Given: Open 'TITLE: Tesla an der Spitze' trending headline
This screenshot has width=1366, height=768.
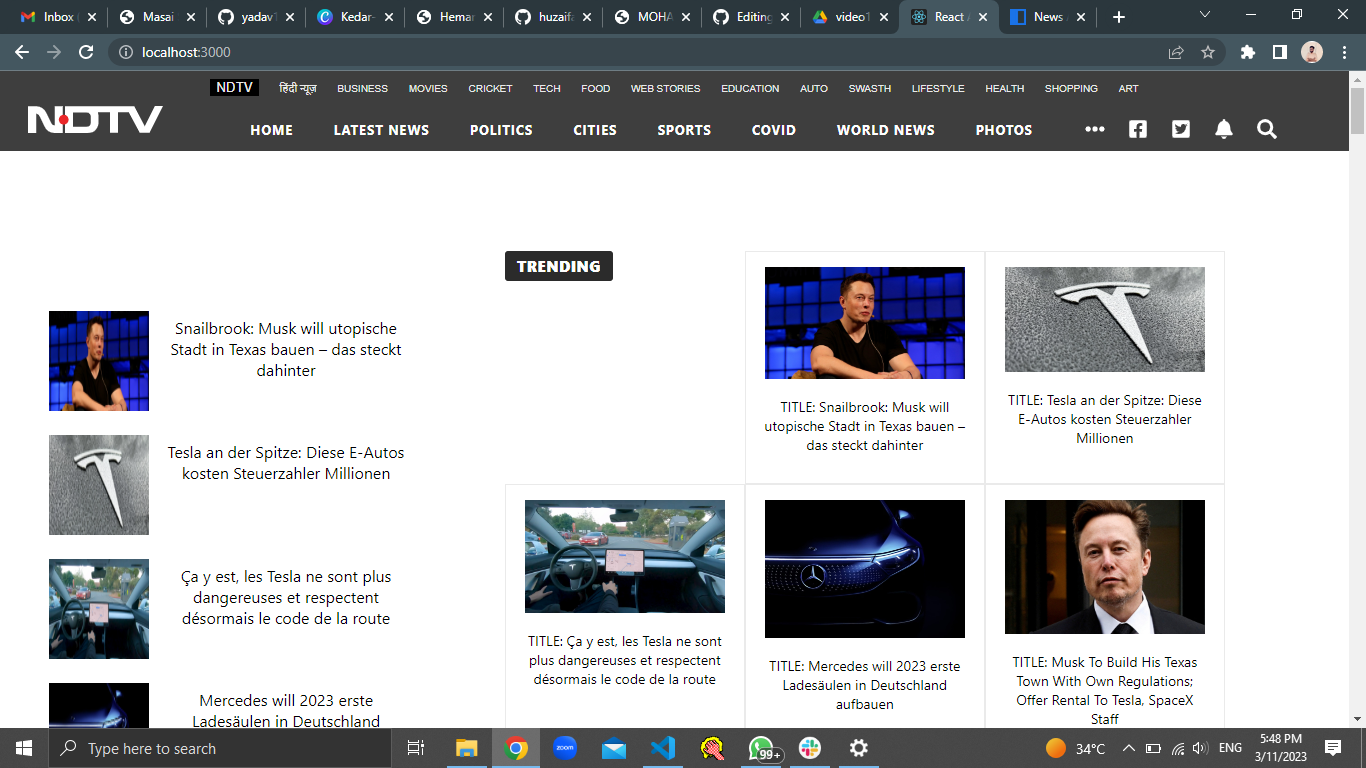Looking at the screenshot, I should tap(1105, 419).
